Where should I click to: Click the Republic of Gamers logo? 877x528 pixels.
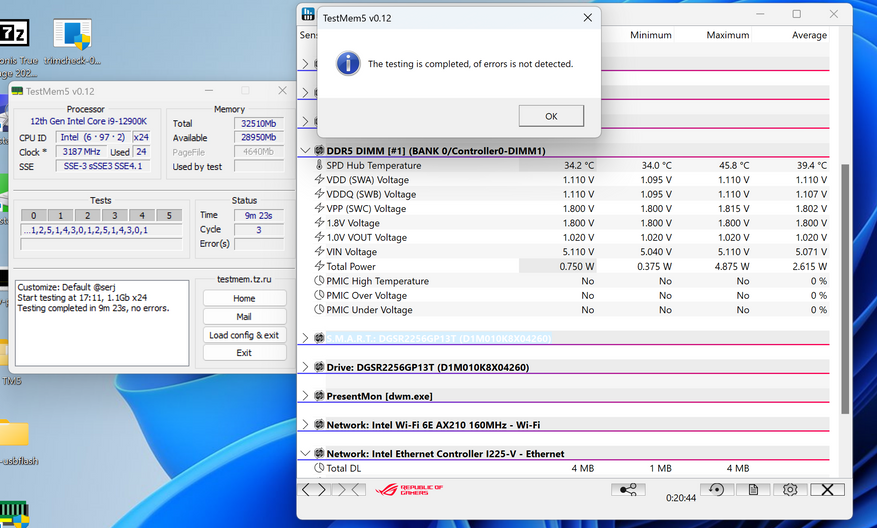[408, 489]
